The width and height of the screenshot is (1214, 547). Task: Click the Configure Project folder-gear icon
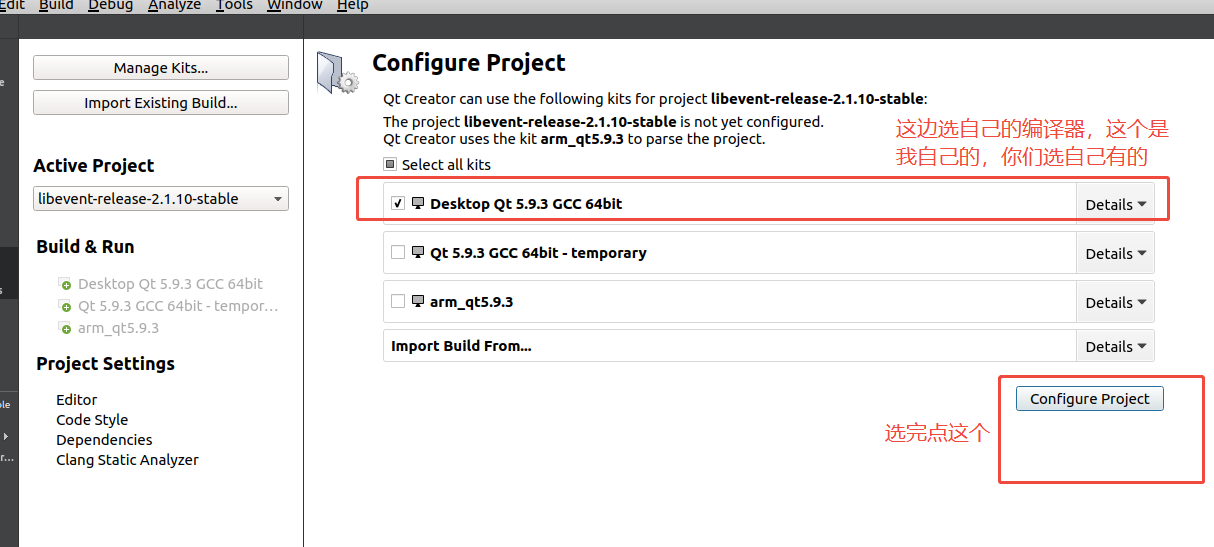click(336, 71)
